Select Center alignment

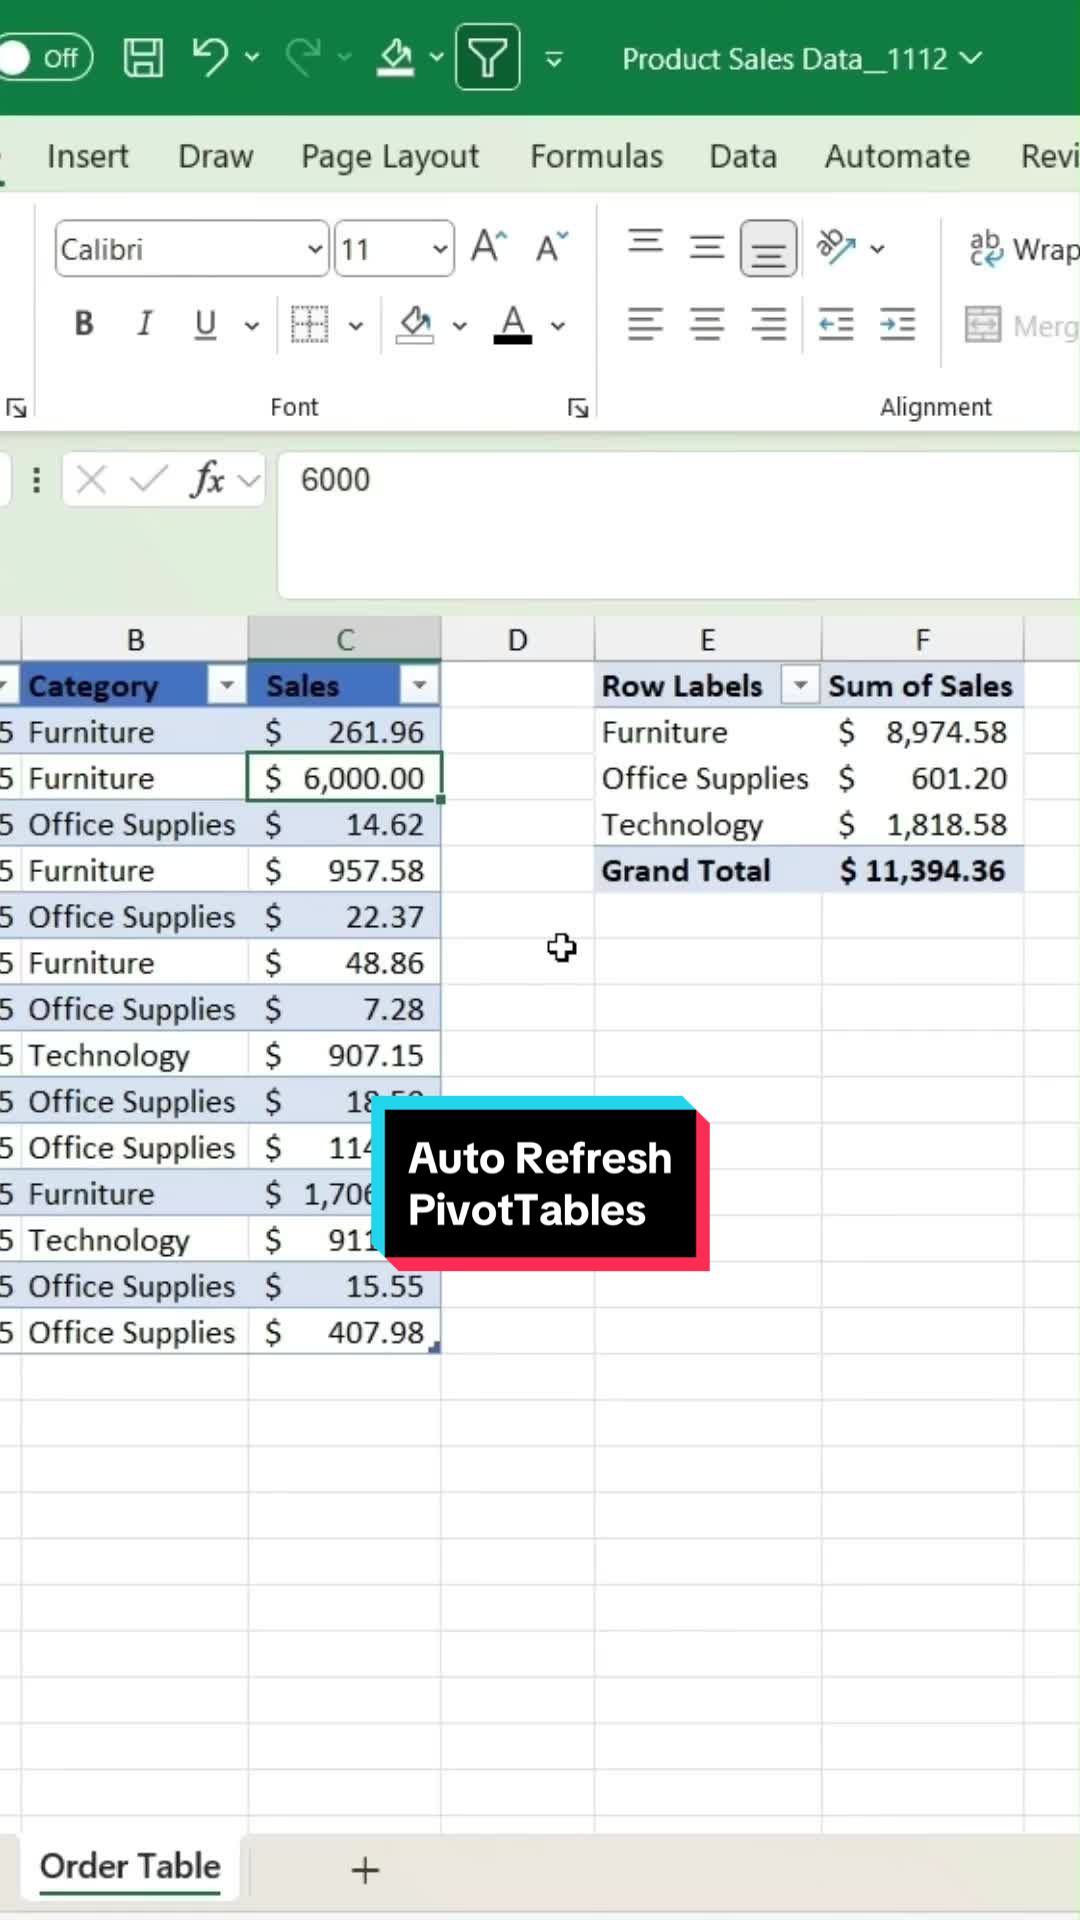707,324
